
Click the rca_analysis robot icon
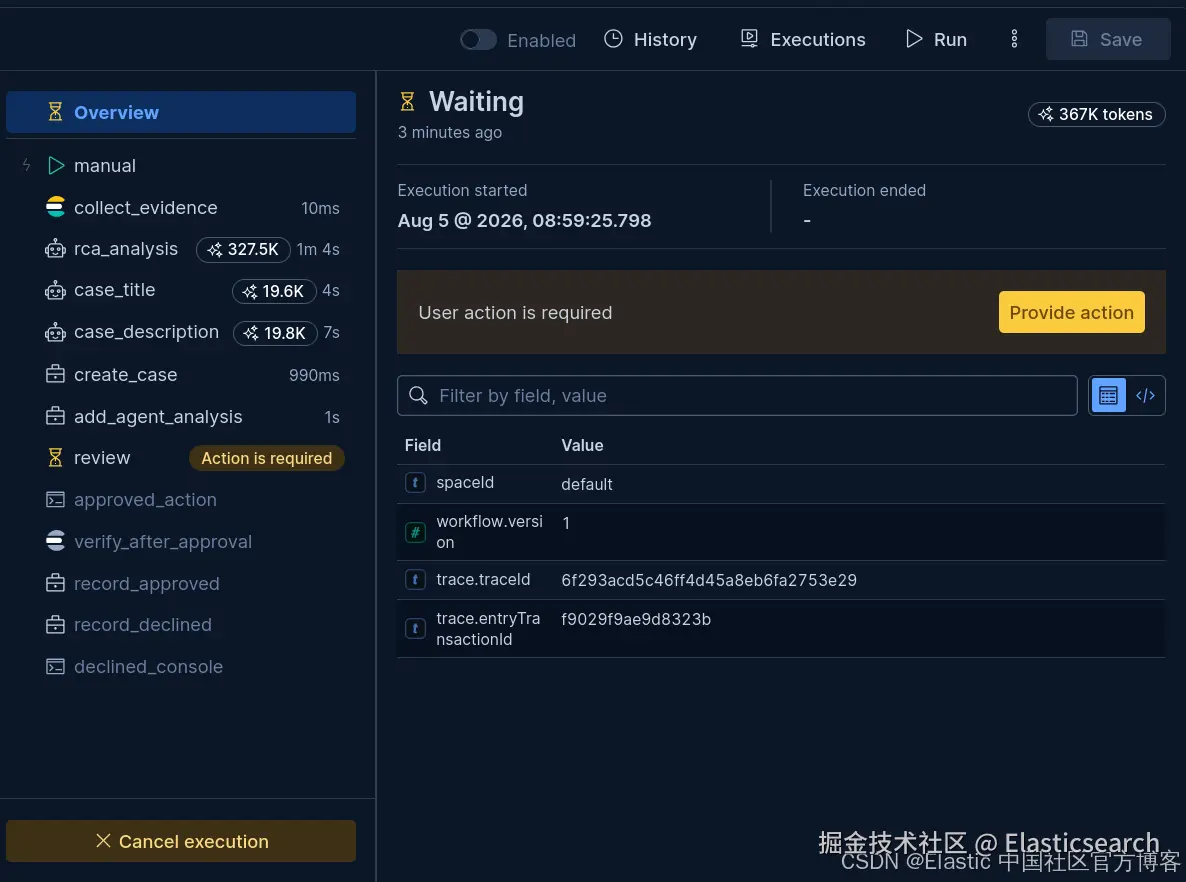click(55, 249)
